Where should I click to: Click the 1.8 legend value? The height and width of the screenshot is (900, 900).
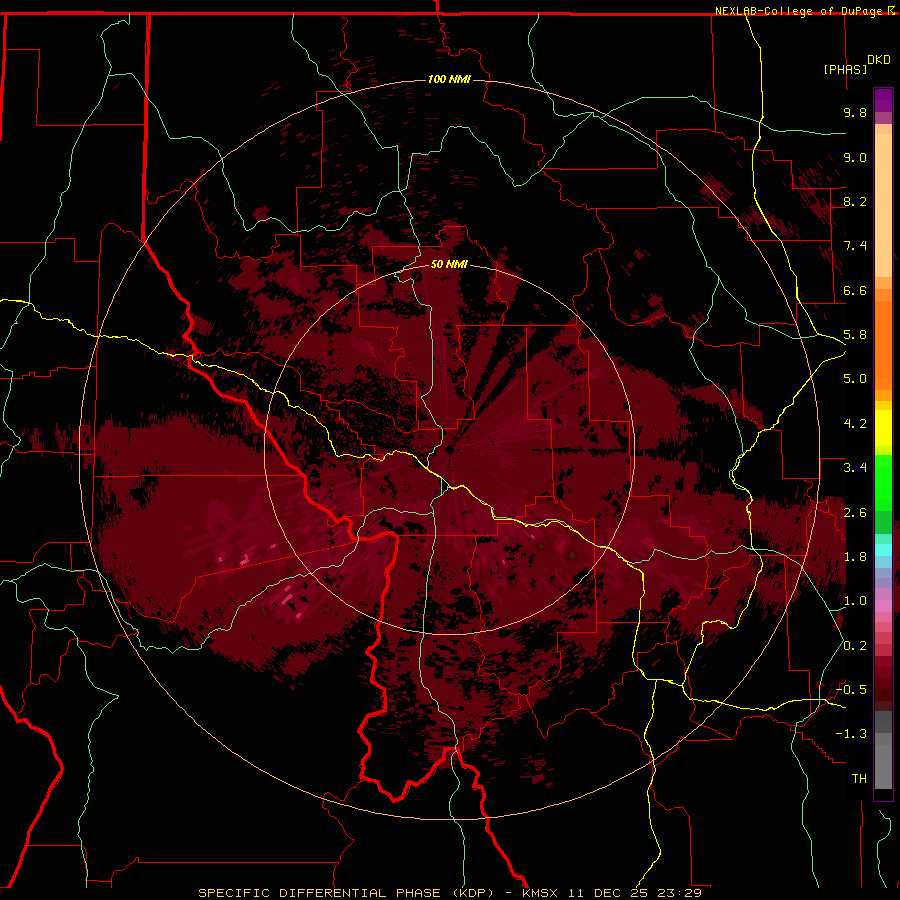855,557
